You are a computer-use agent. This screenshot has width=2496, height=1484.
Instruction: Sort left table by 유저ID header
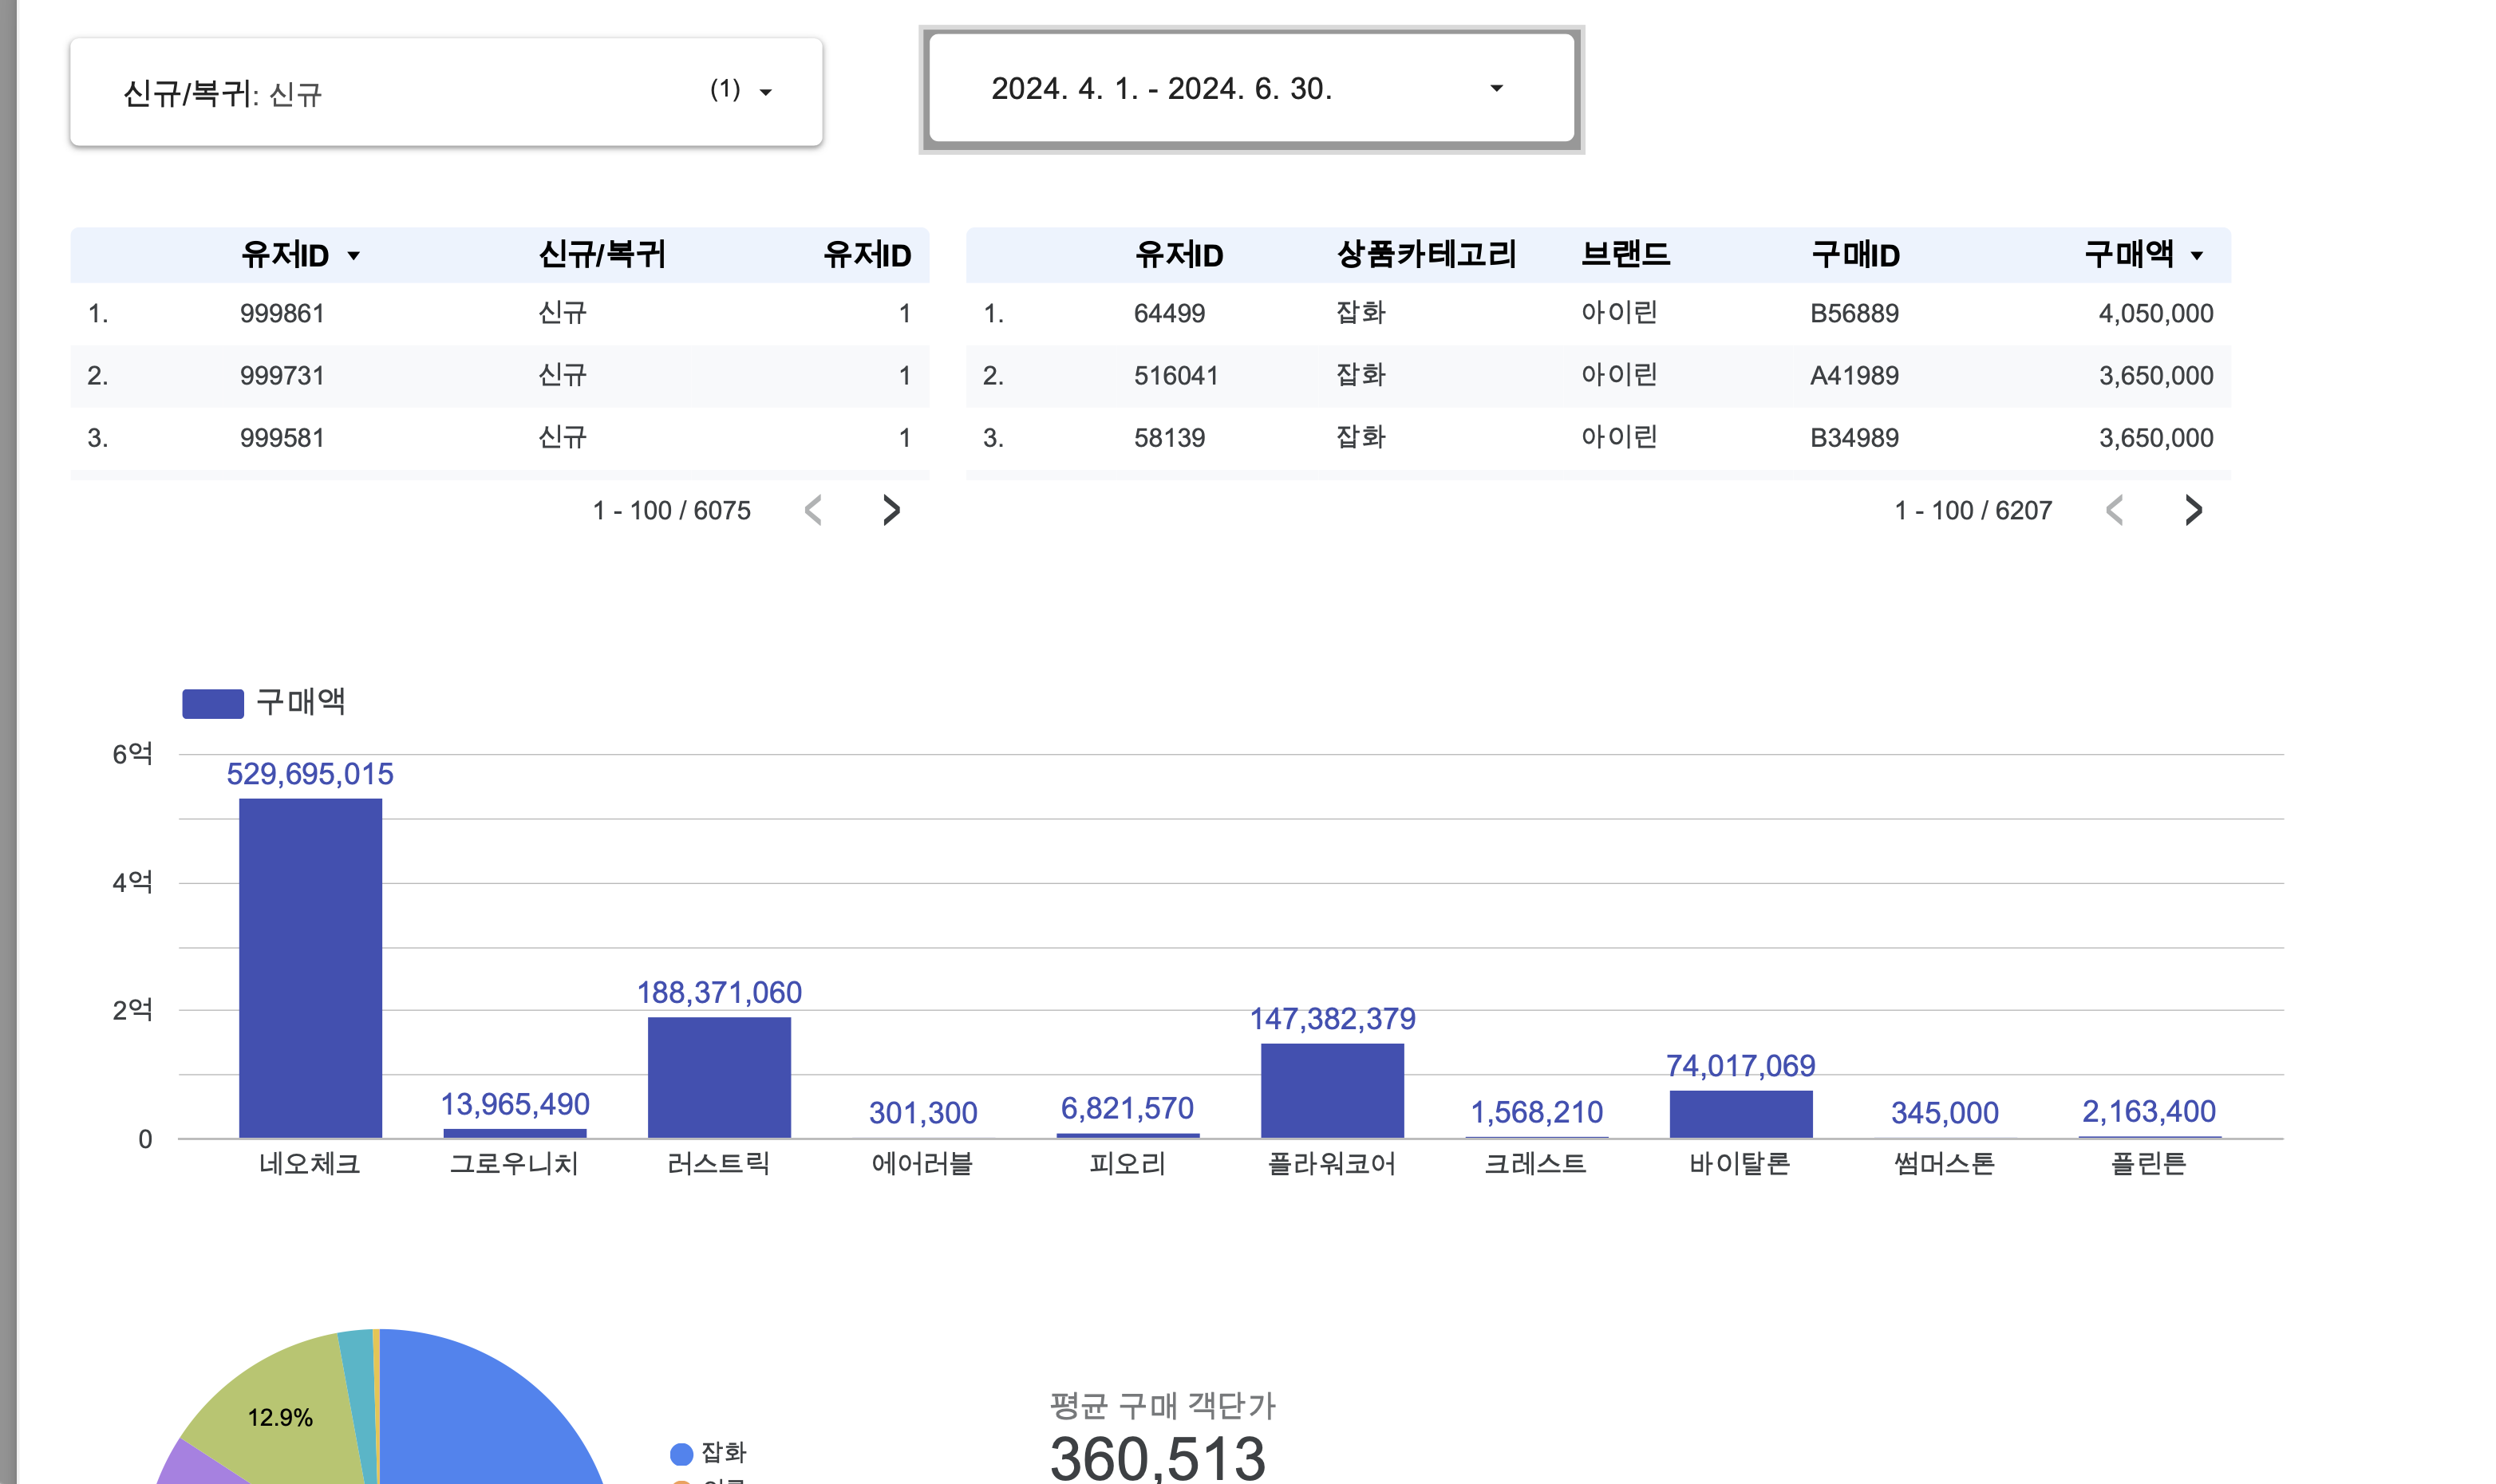point(285,255)
